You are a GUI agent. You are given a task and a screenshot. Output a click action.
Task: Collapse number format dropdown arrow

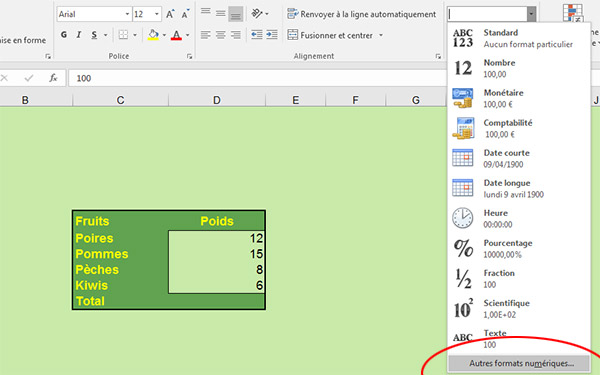[531, 14]
